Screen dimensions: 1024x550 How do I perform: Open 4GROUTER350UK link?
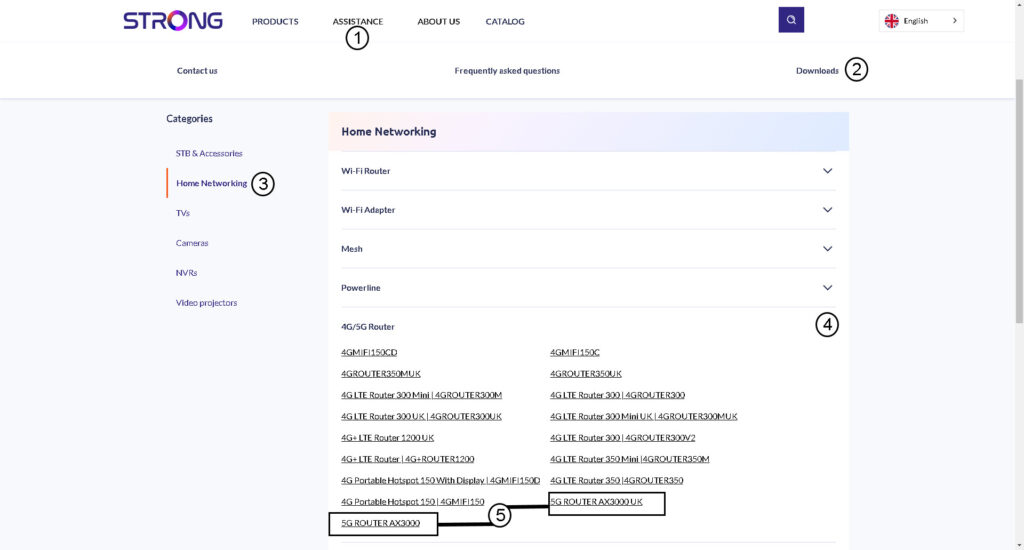click(586, 374)
